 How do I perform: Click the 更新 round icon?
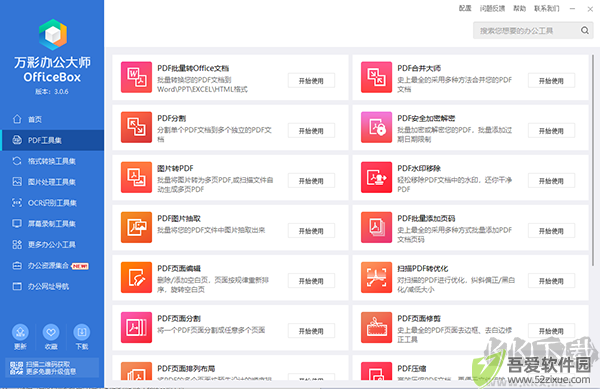coord(20,332)
